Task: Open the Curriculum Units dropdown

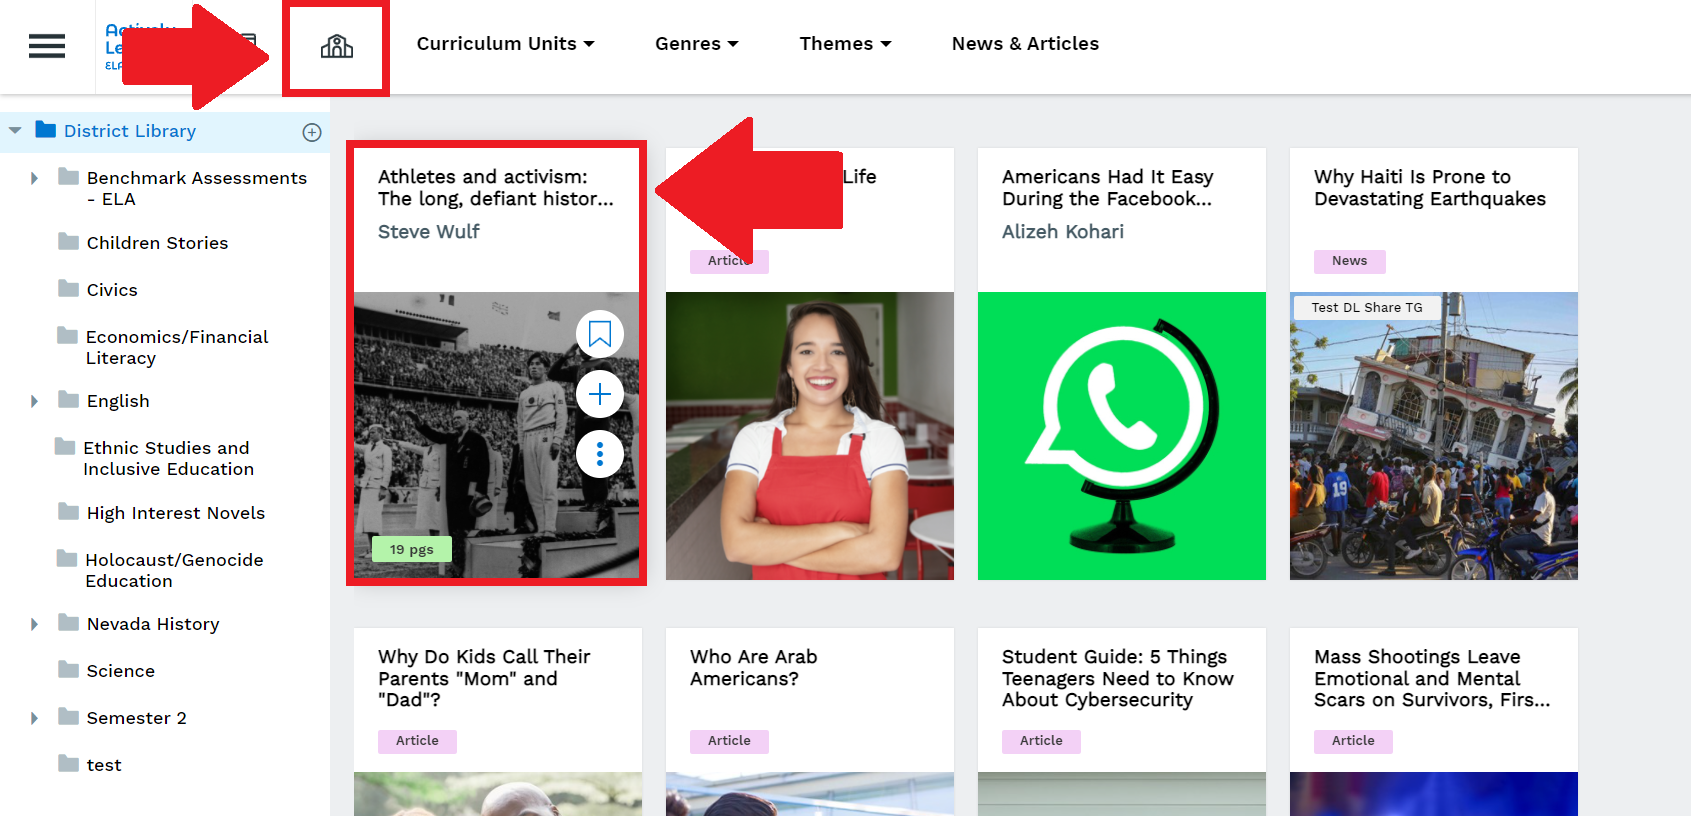Action: pos(505,44)
